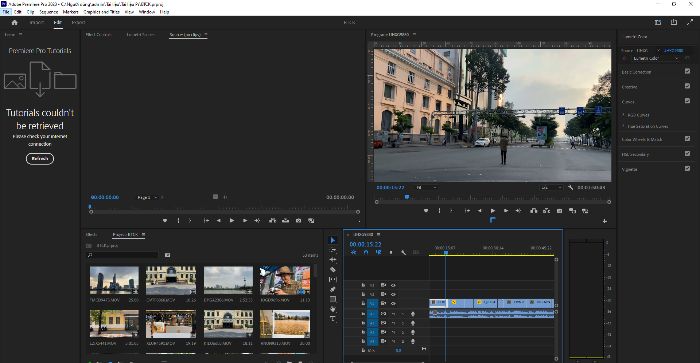Open Program monitor panel menu
The height and width of the screenshot is (363, 700).
coord(414,34)
